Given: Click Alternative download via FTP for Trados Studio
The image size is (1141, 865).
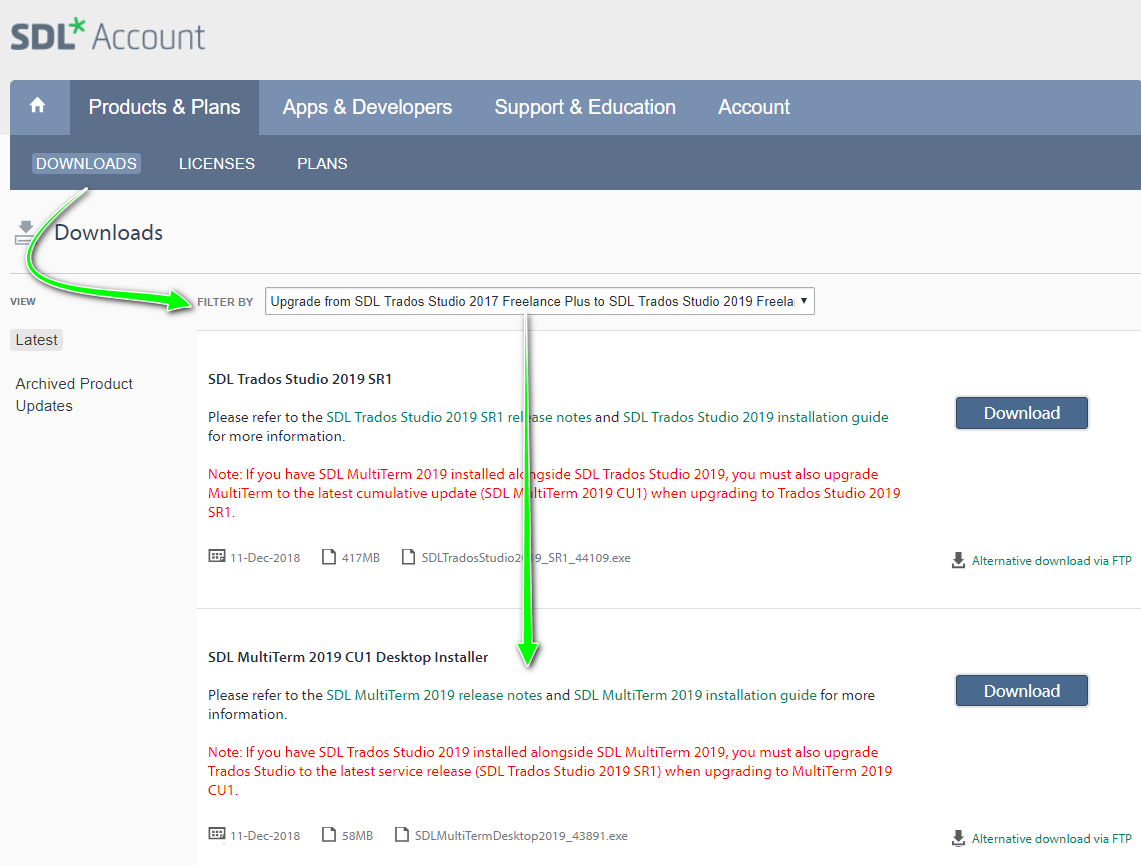Looking at the screenshot, I should point(1051,561).
